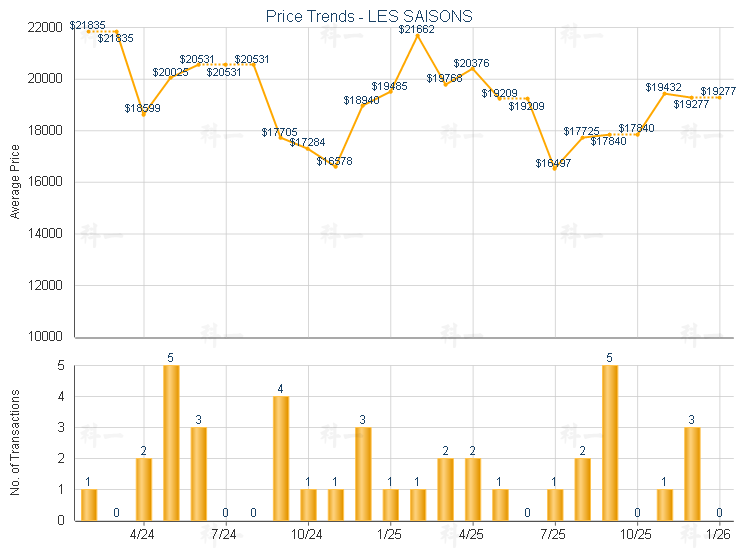Click the $21662 peak data point
740x550 pixels.
click(418, 36)
